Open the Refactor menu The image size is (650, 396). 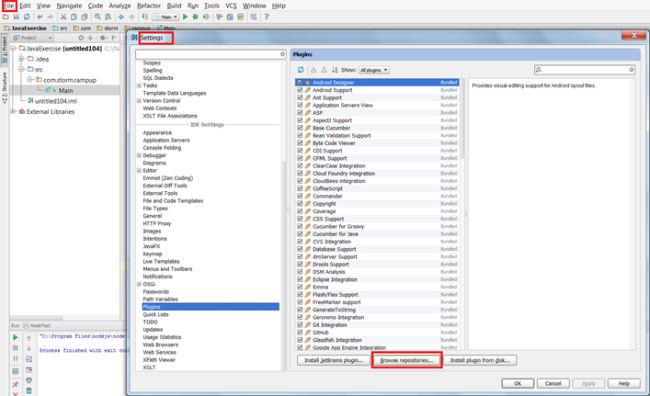[149, 6]
